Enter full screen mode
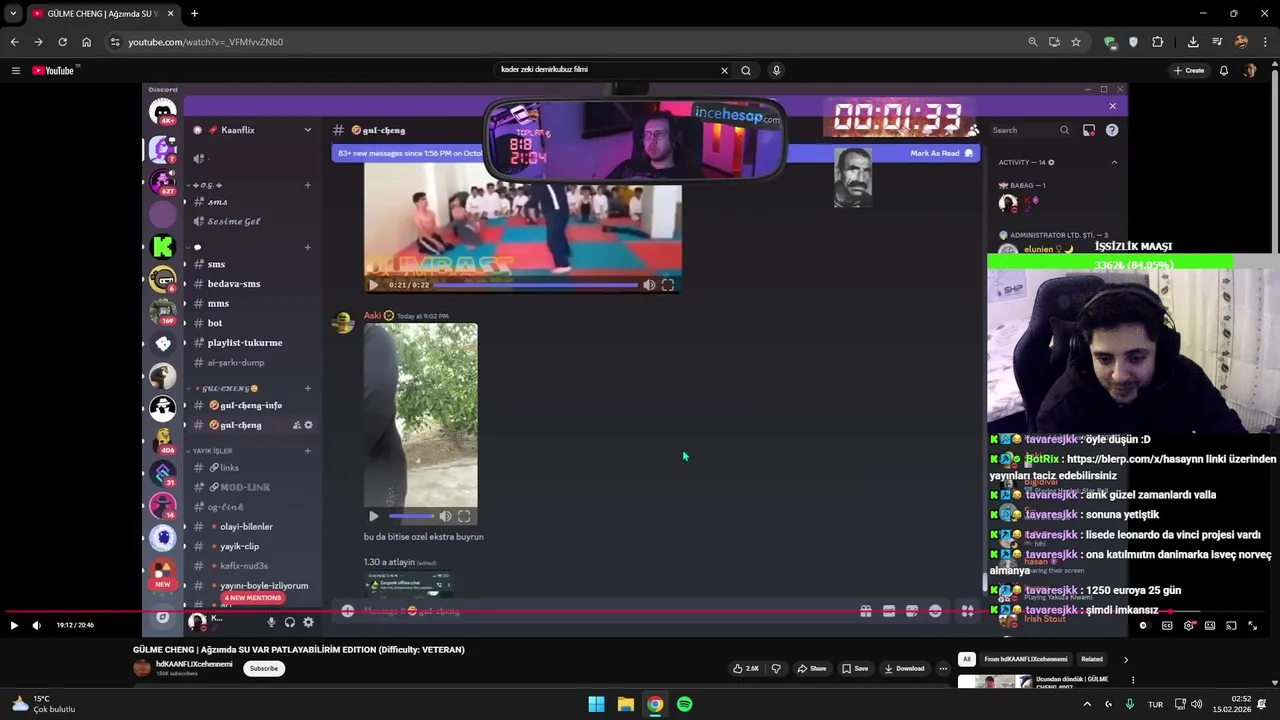The image size is (1280, 720). 1252,625
